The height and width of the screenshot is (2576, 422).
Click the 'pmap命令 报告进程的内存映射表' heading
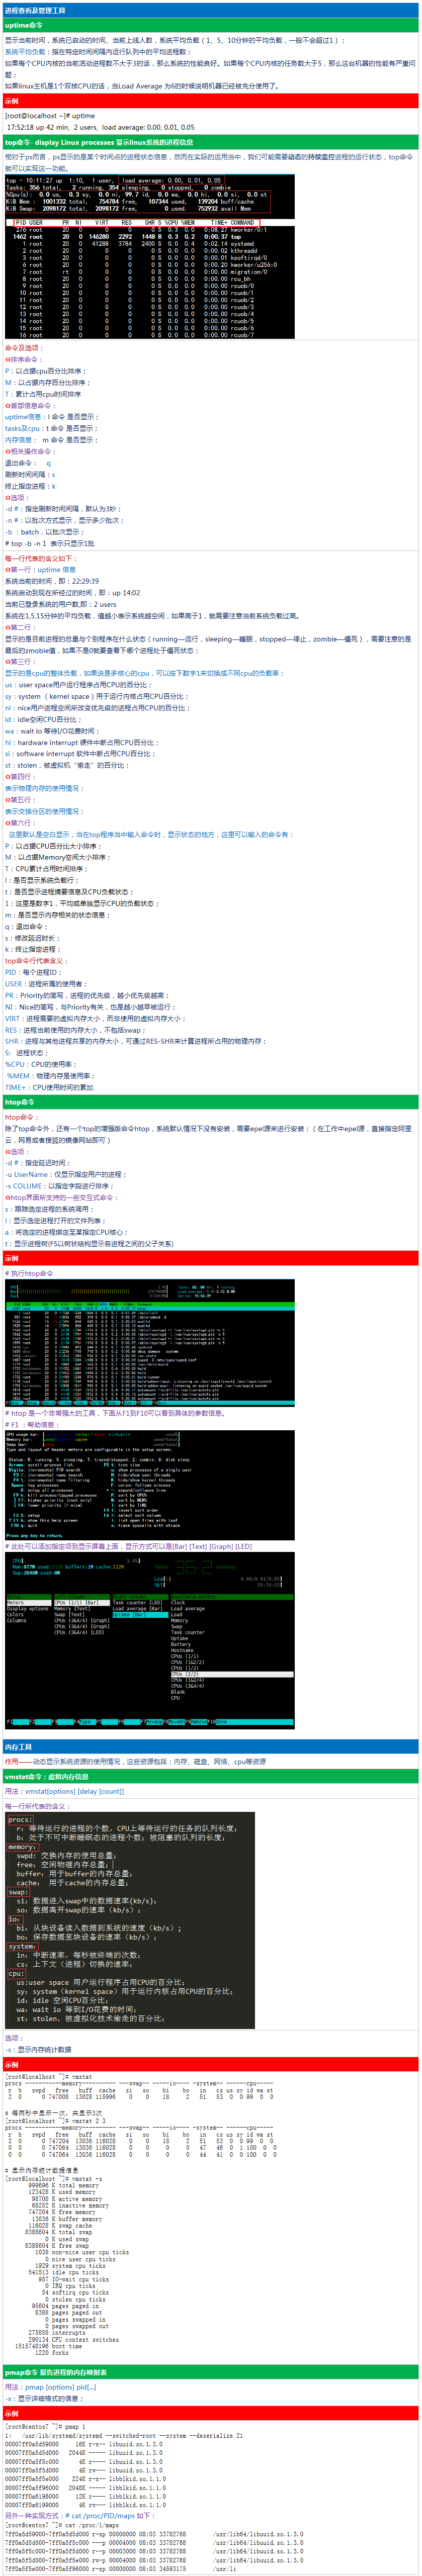tap(211, 2372)
